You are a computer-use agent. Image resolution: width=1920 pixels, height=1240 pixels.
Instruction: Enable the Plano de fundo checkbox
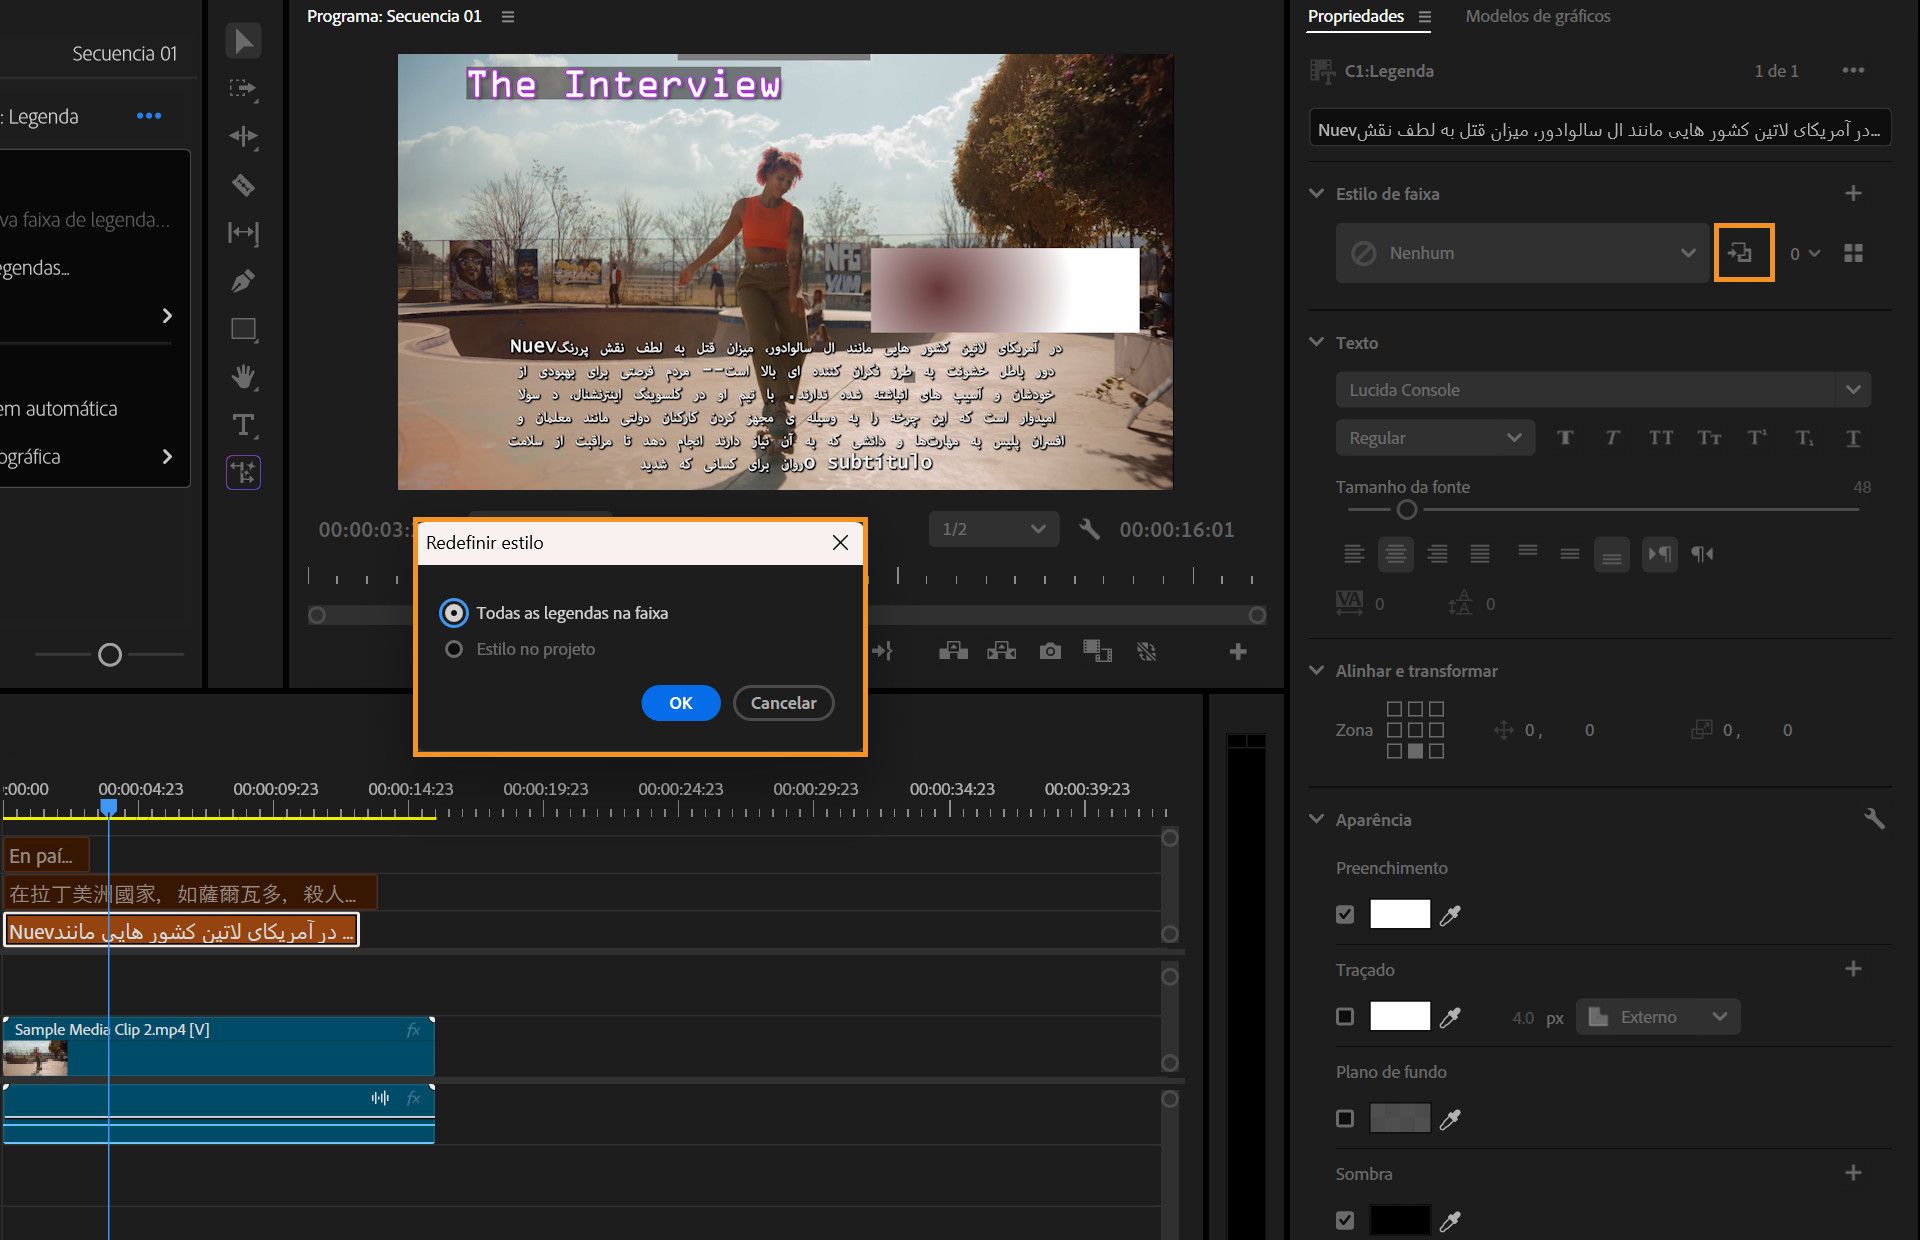(x=1345, y=1119)
